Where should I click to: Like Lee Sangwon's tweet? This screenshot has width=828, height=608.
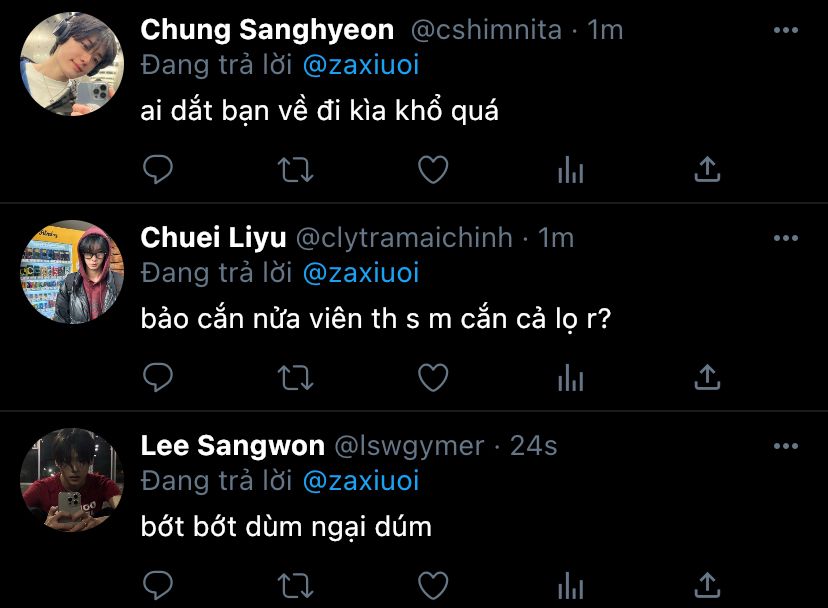point(432,584)
